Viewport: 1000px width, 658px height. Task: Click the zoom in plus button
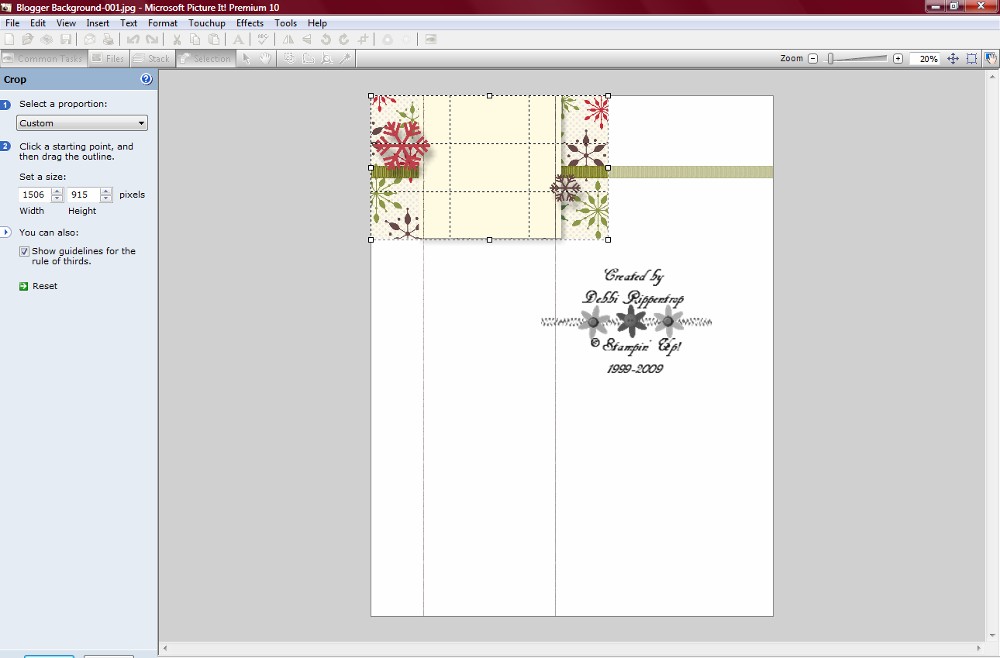click(x=898, y=59)
